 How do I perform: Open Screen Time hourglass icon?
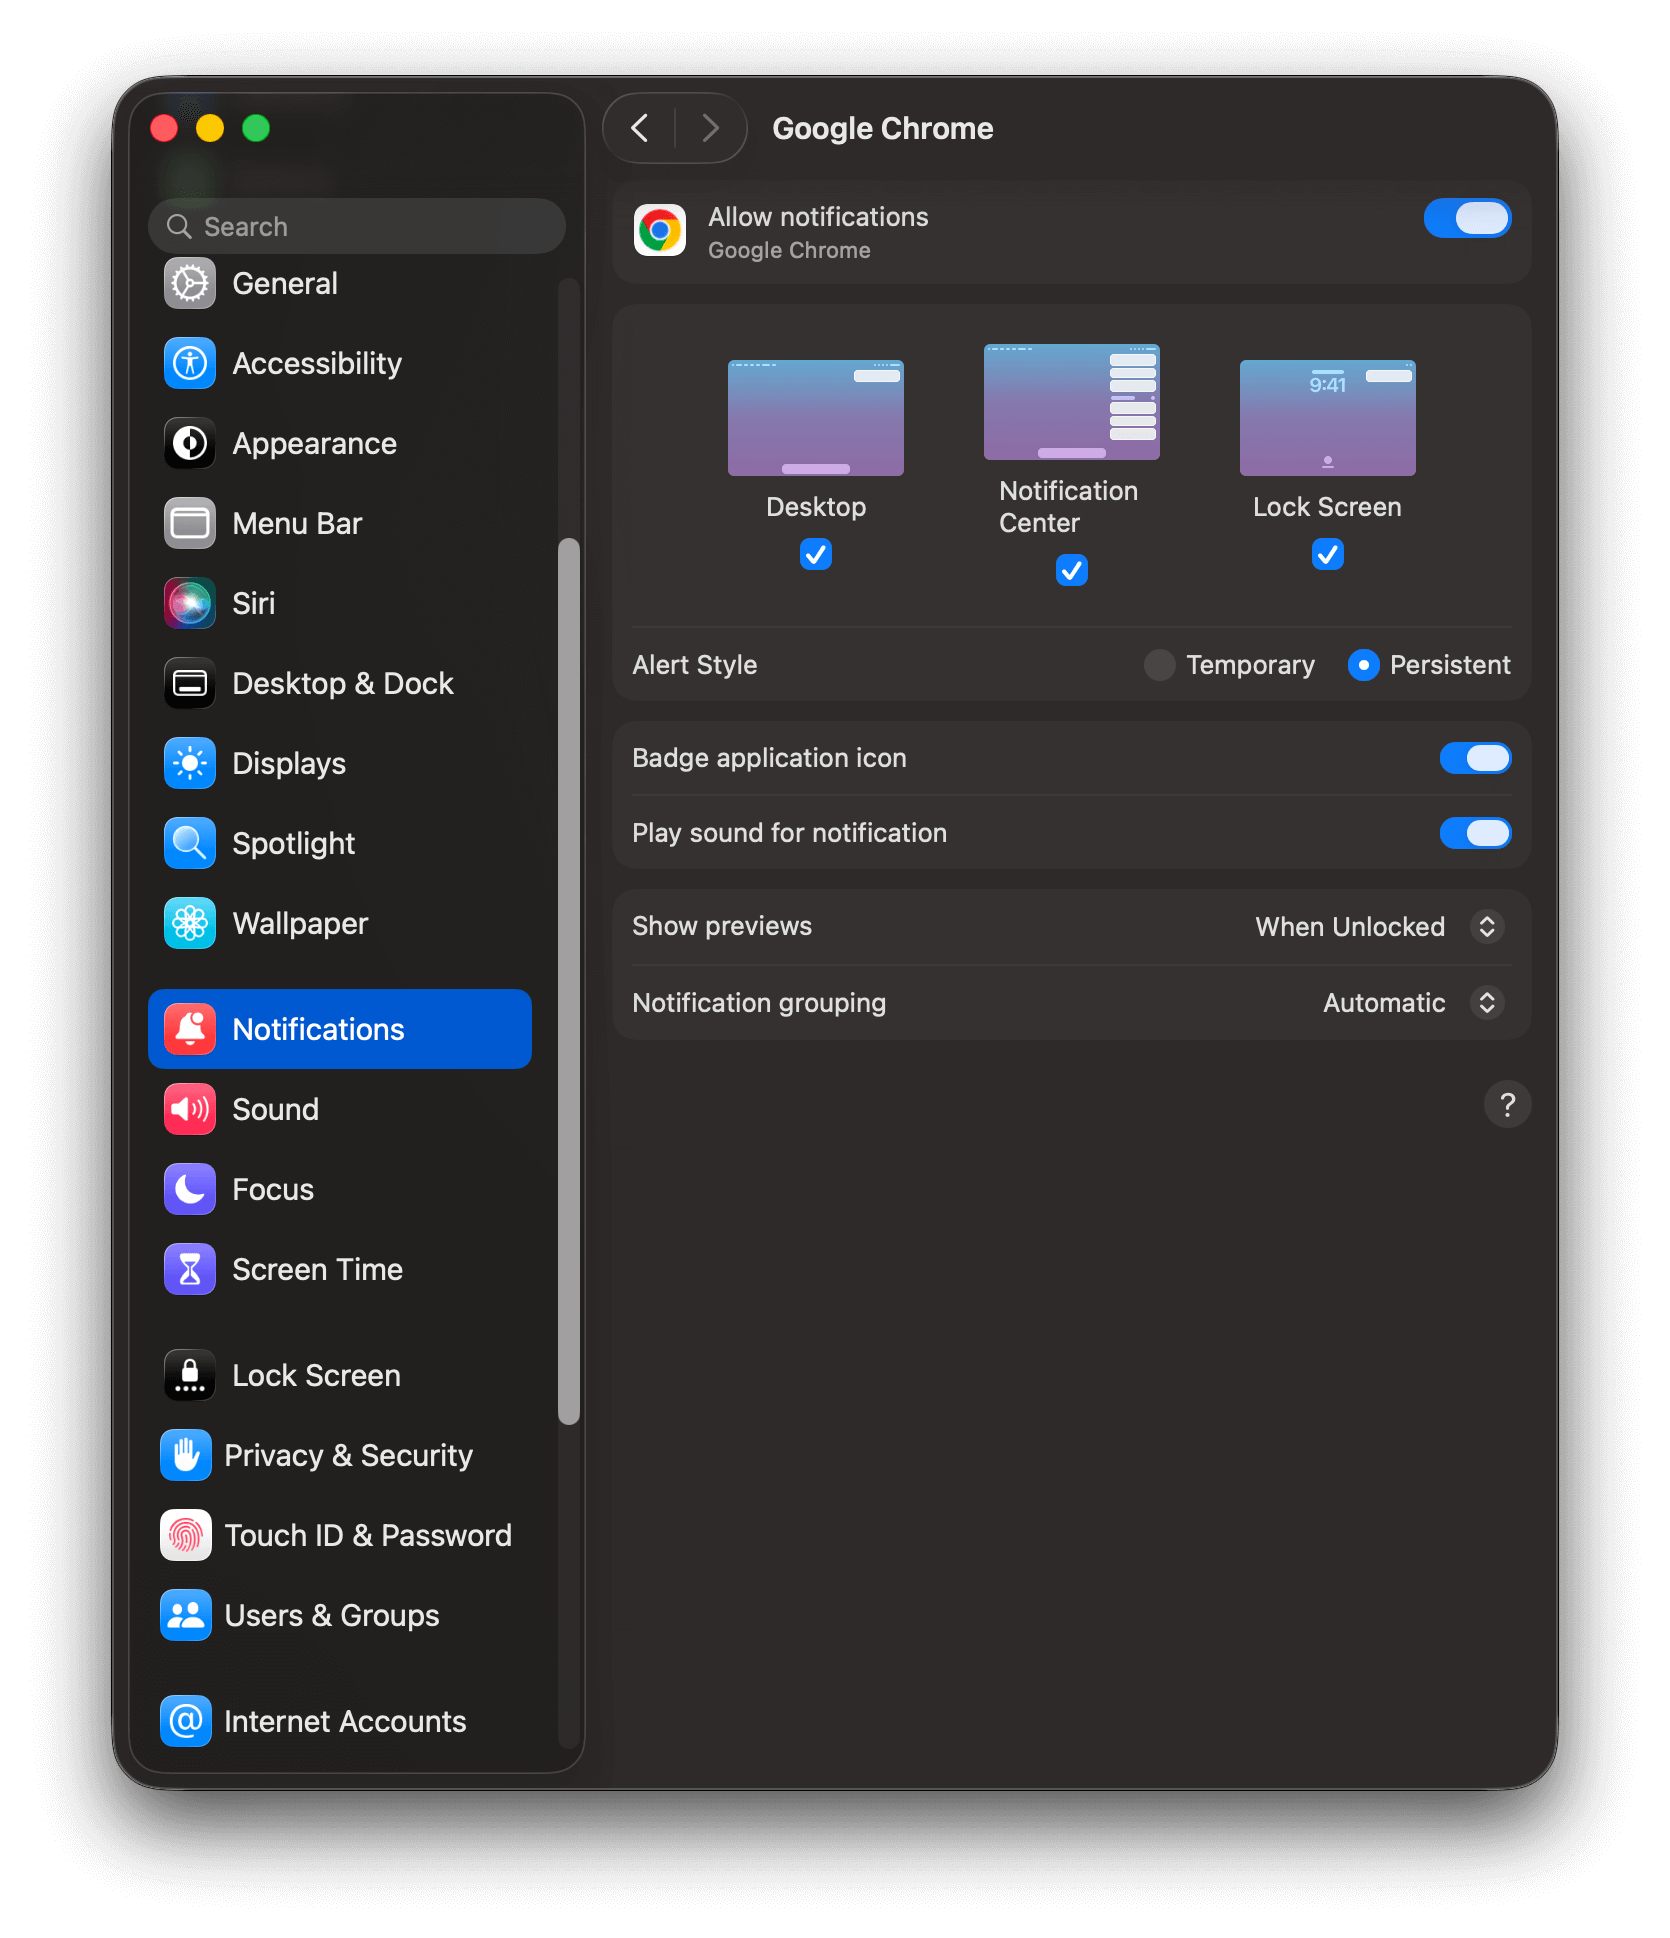point(190,1270)
